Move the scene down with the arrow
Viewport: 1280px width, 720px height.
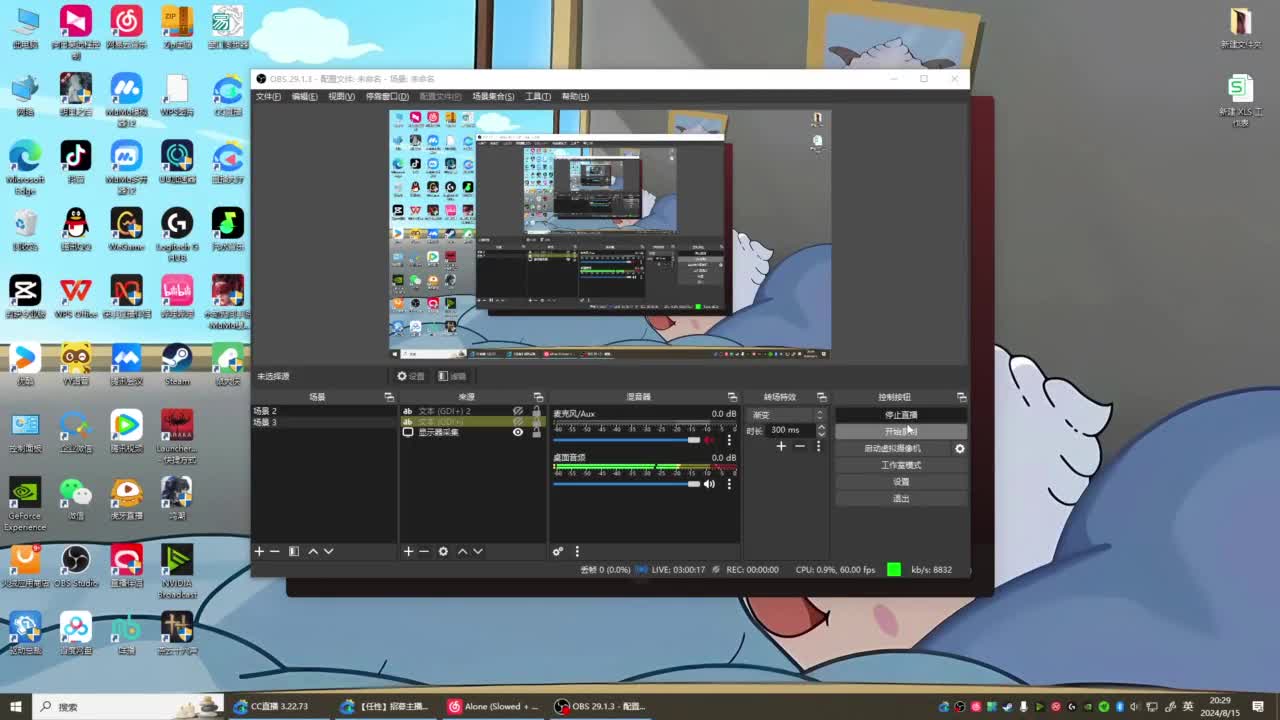point(328,551)
